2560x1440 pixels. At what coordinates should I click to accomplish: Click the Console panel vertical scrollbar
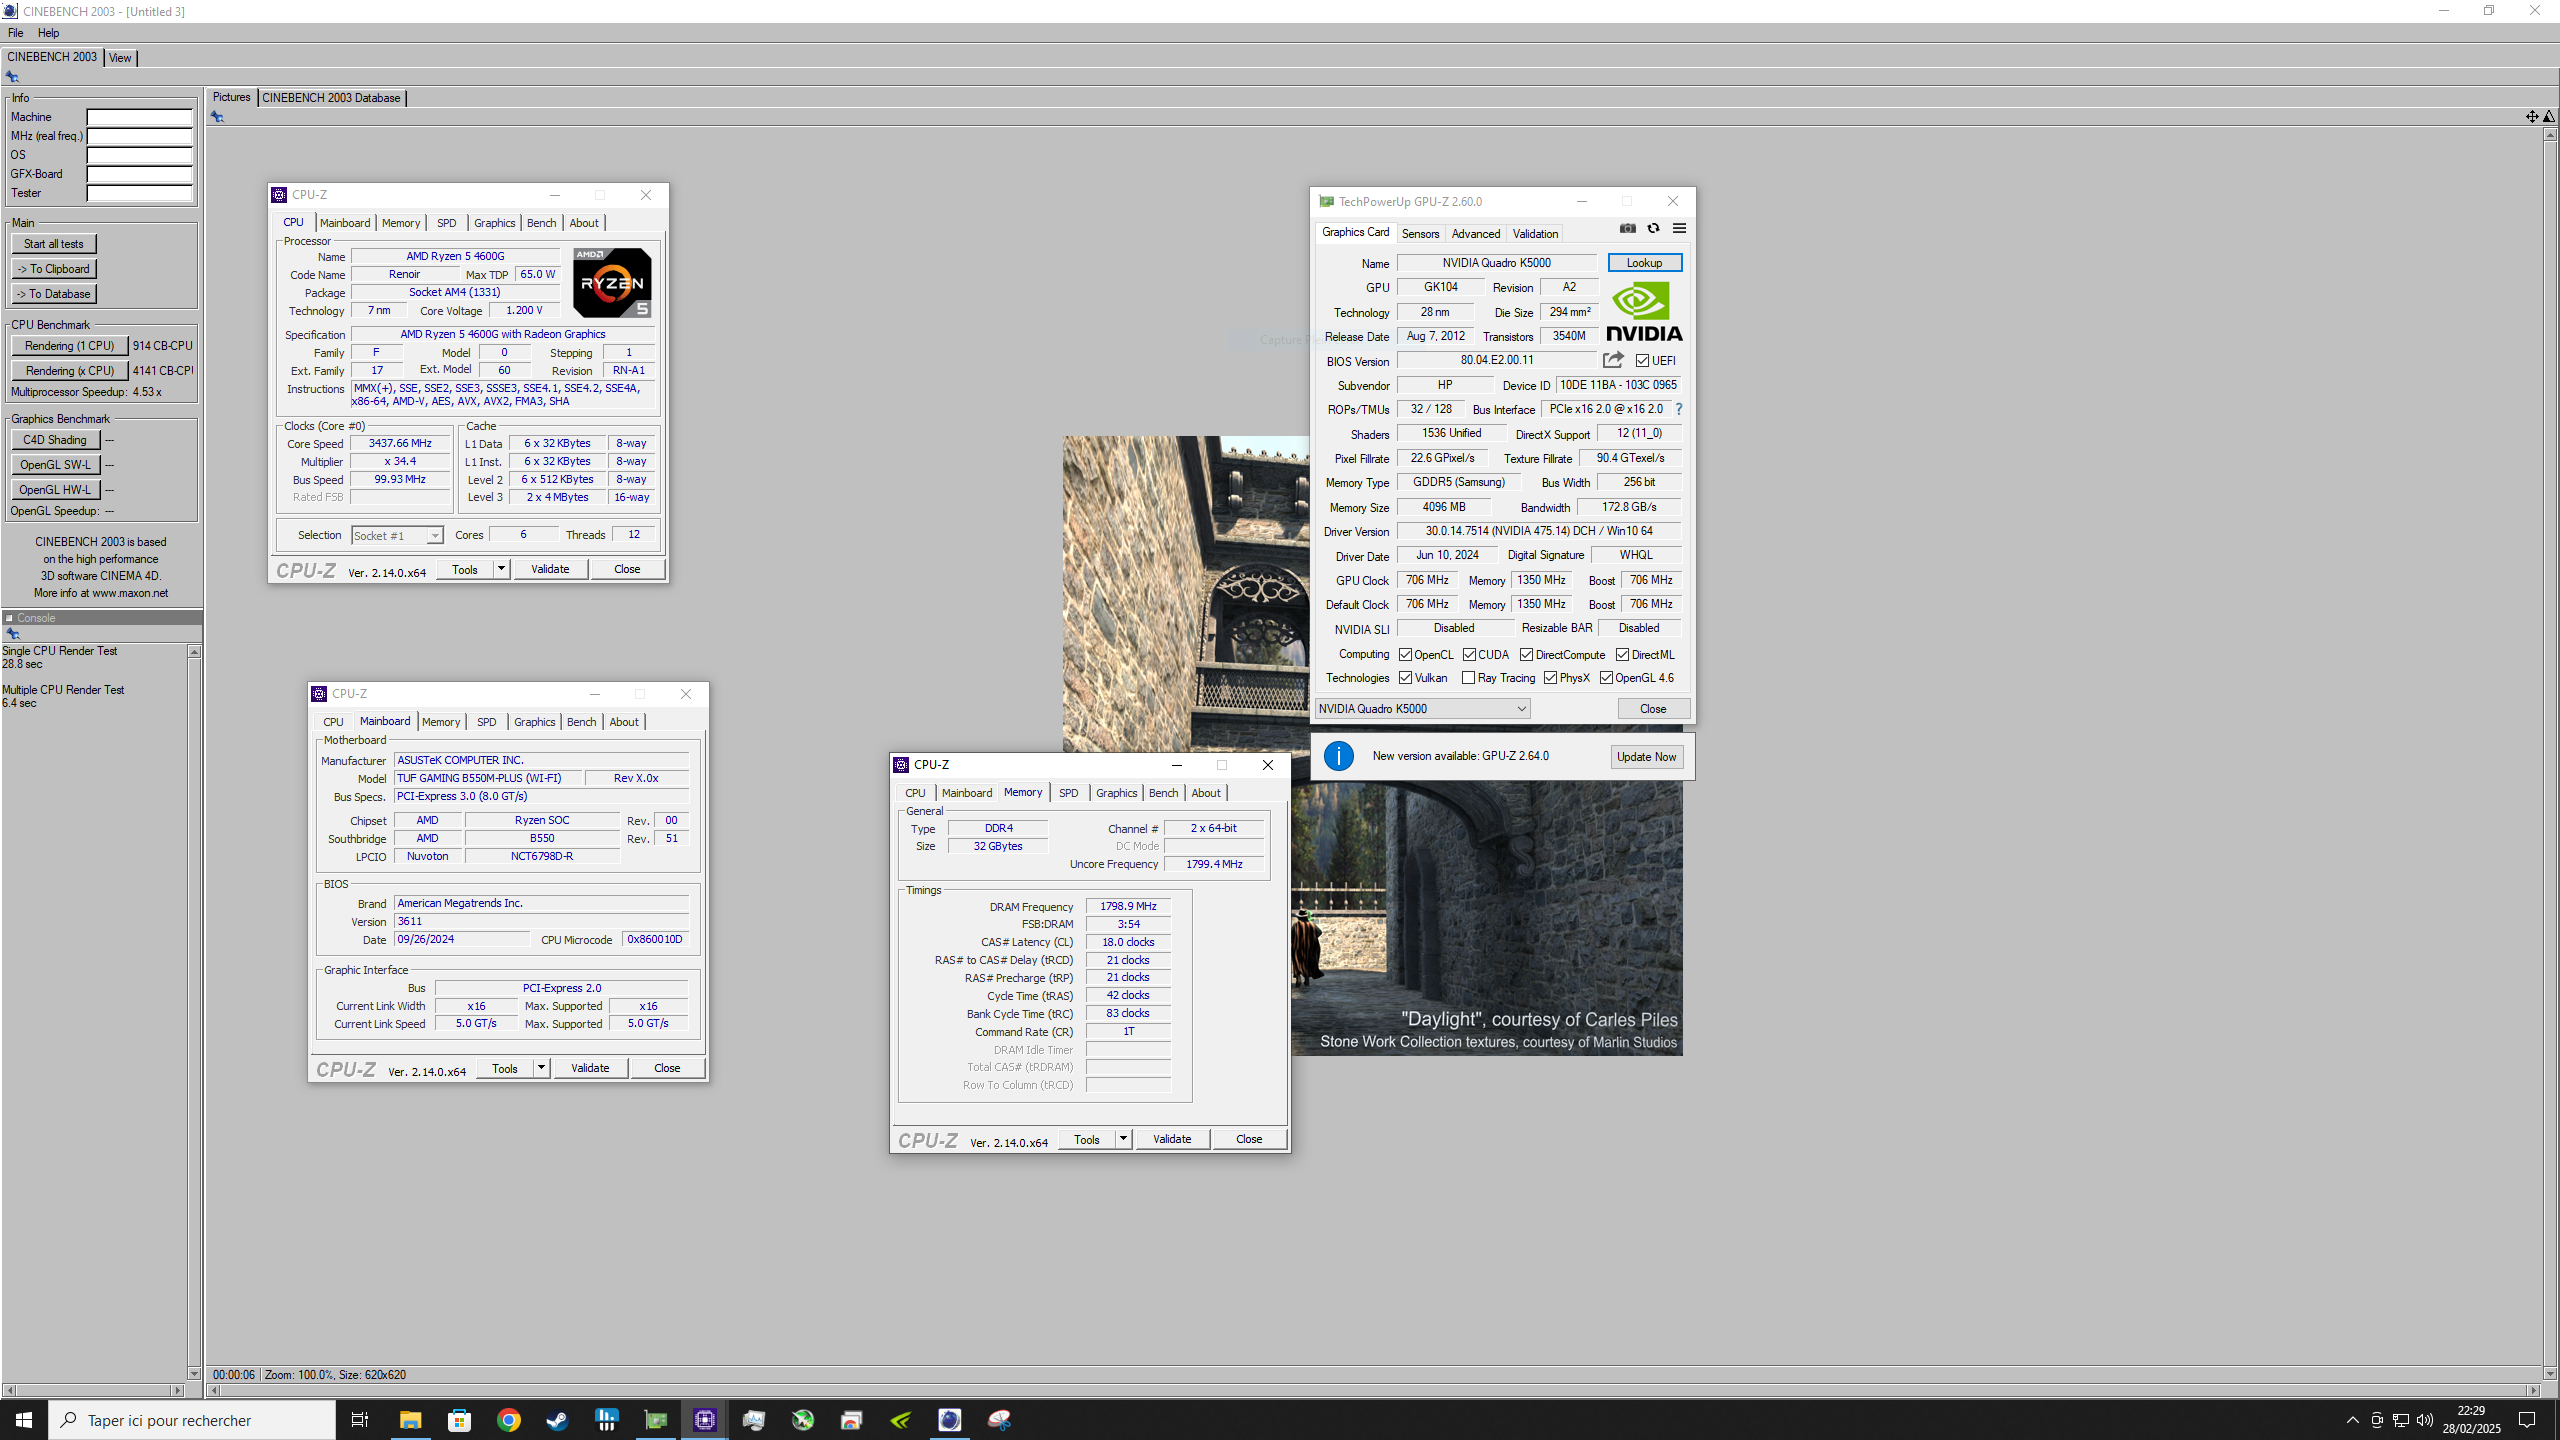click(194, 1012)
